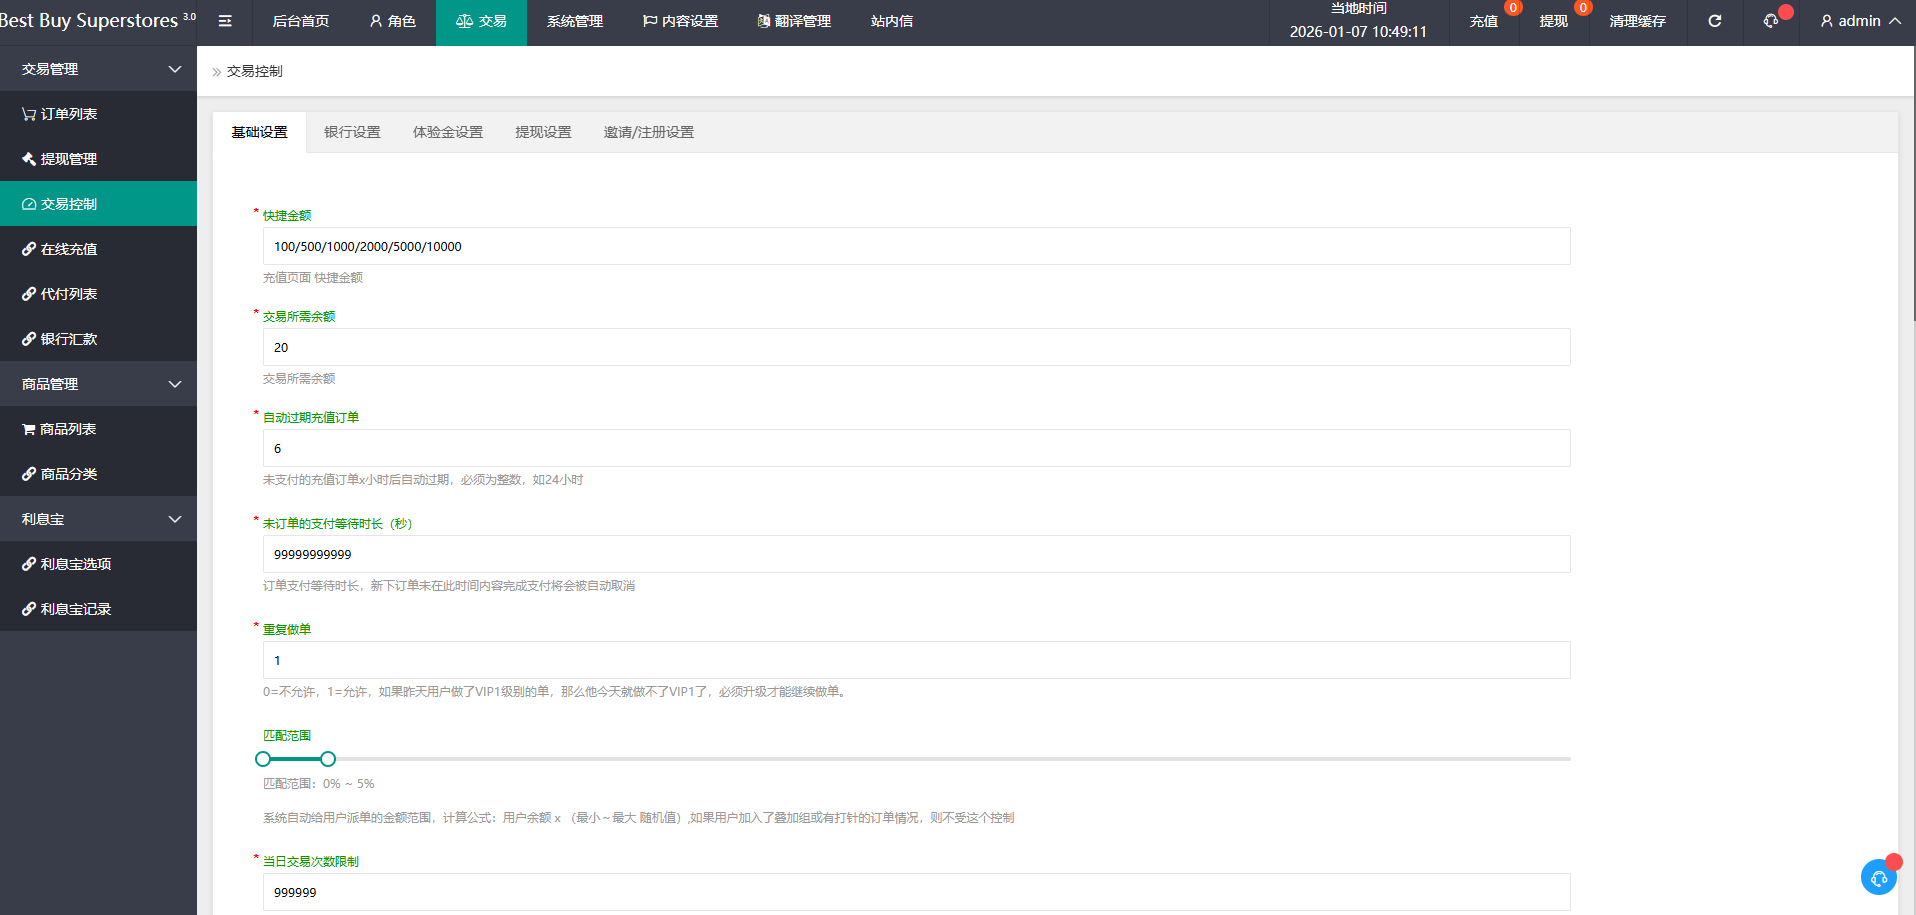The height and width of the screenshot is (915, 1916).
Task: Open 利息宝记录 in the sidebar
Action: [67, 609]
